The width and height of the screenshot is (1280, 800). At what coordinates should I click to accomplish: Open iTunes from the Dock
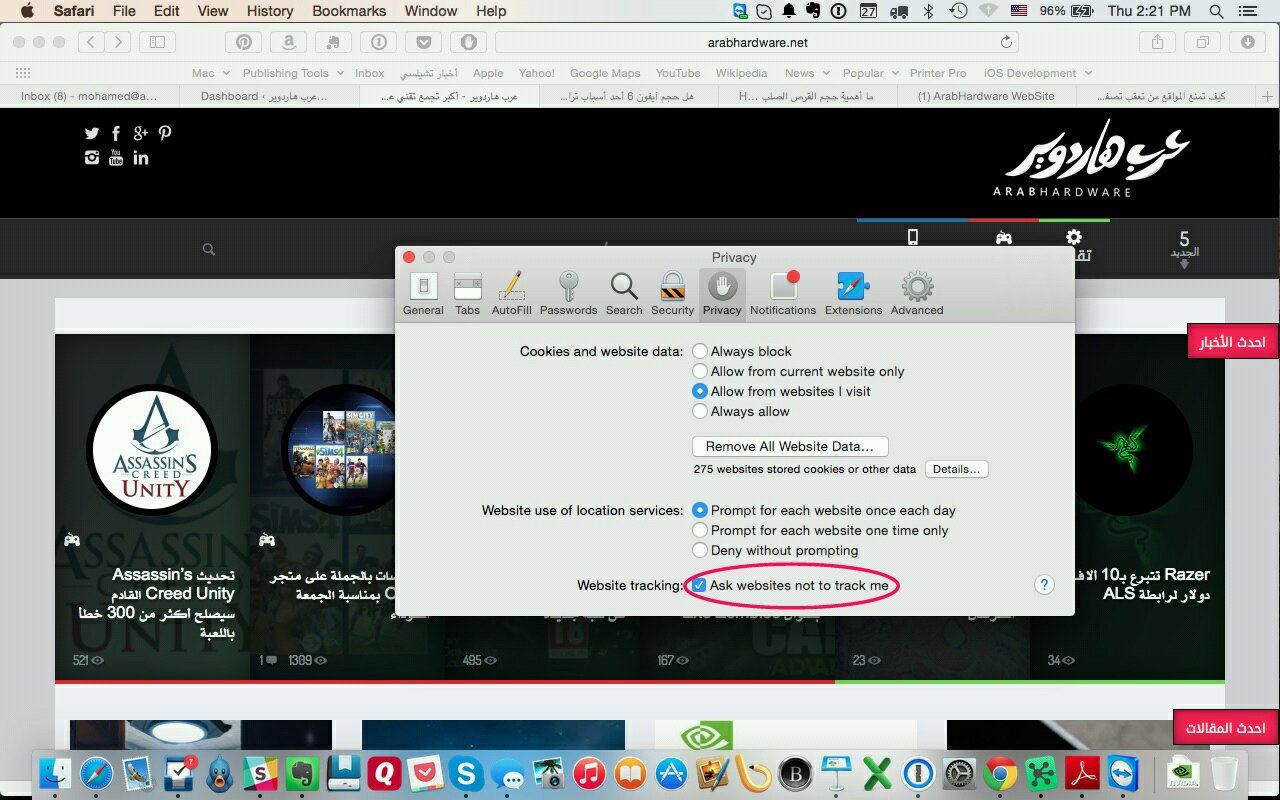click(589, 773)
